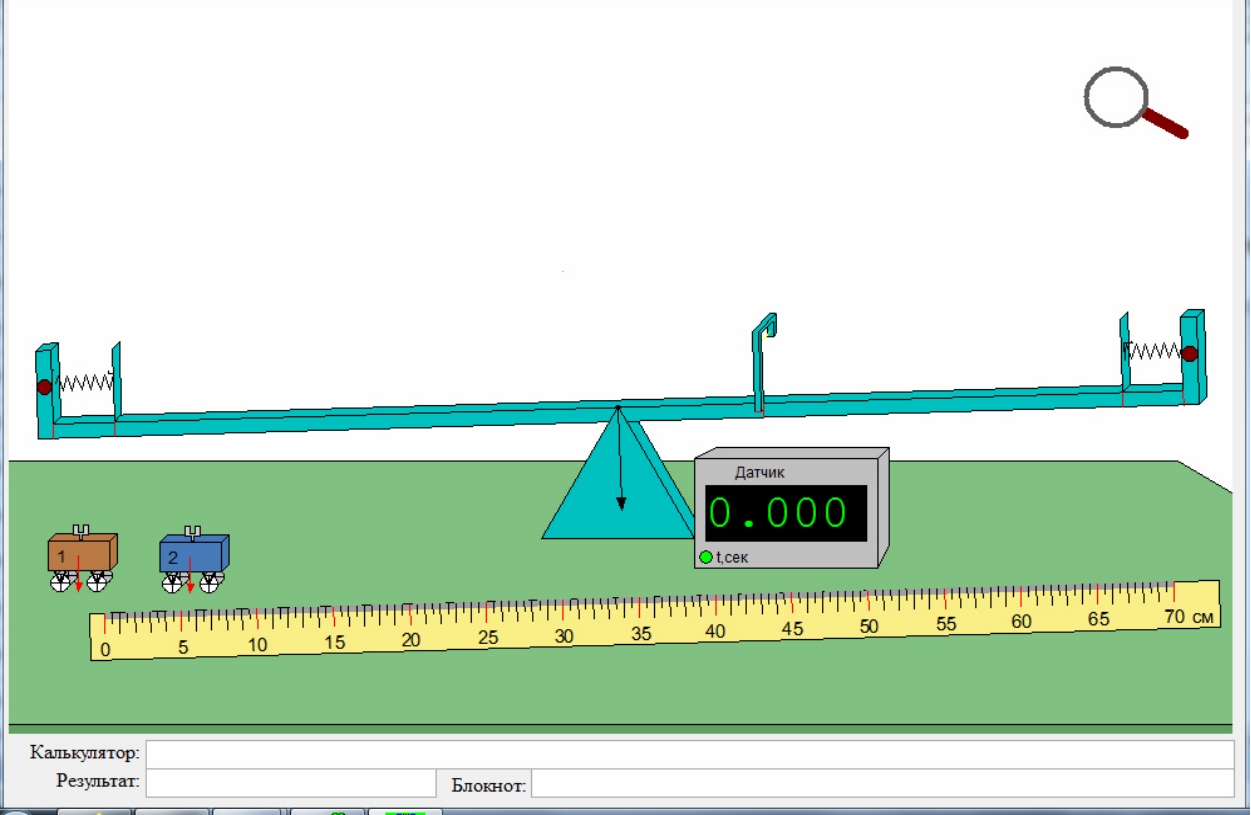Image resolution: width=1251 pixels, height=815 pixels.
Task: Click the 70 см mark on the ruler
Action: coord(1190,616)
